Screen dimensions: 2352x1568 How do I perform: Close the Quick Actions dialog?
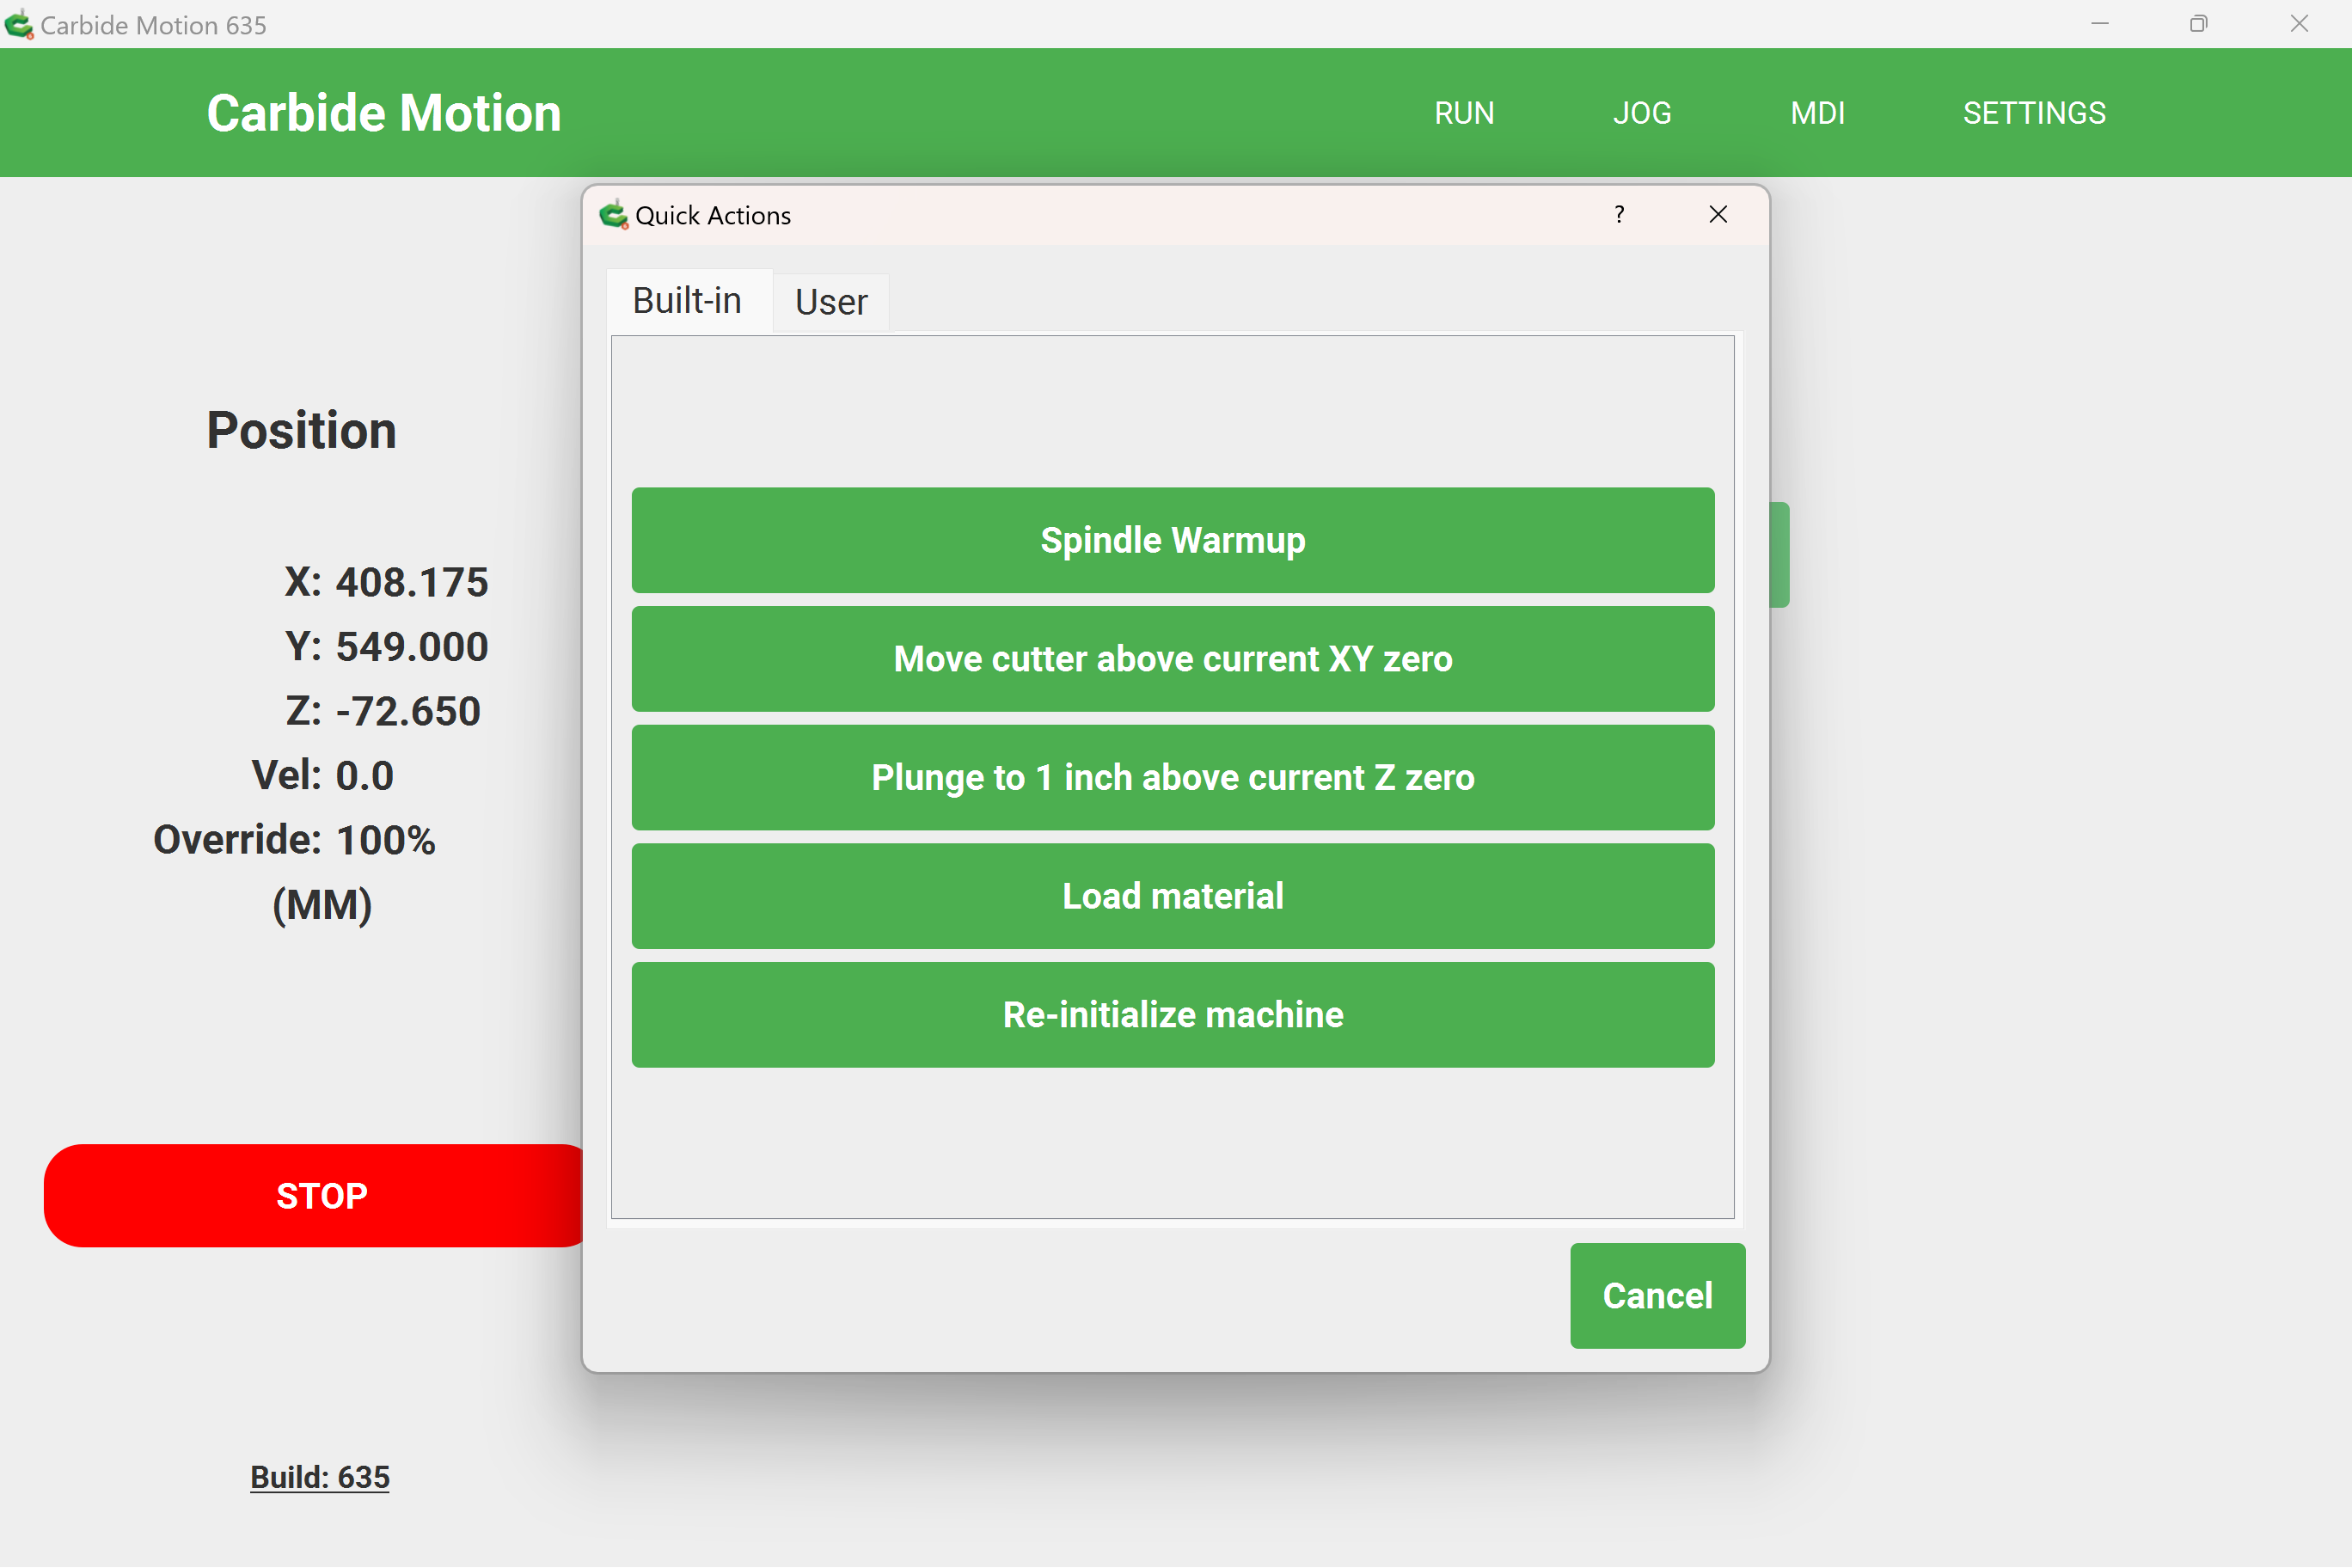coord(1718,214)
